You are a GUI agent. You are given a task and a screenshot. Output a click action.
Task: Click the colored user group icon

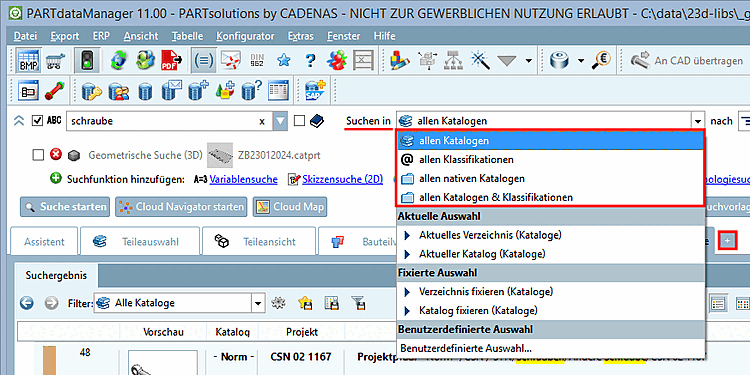click(x=337, y=60)
